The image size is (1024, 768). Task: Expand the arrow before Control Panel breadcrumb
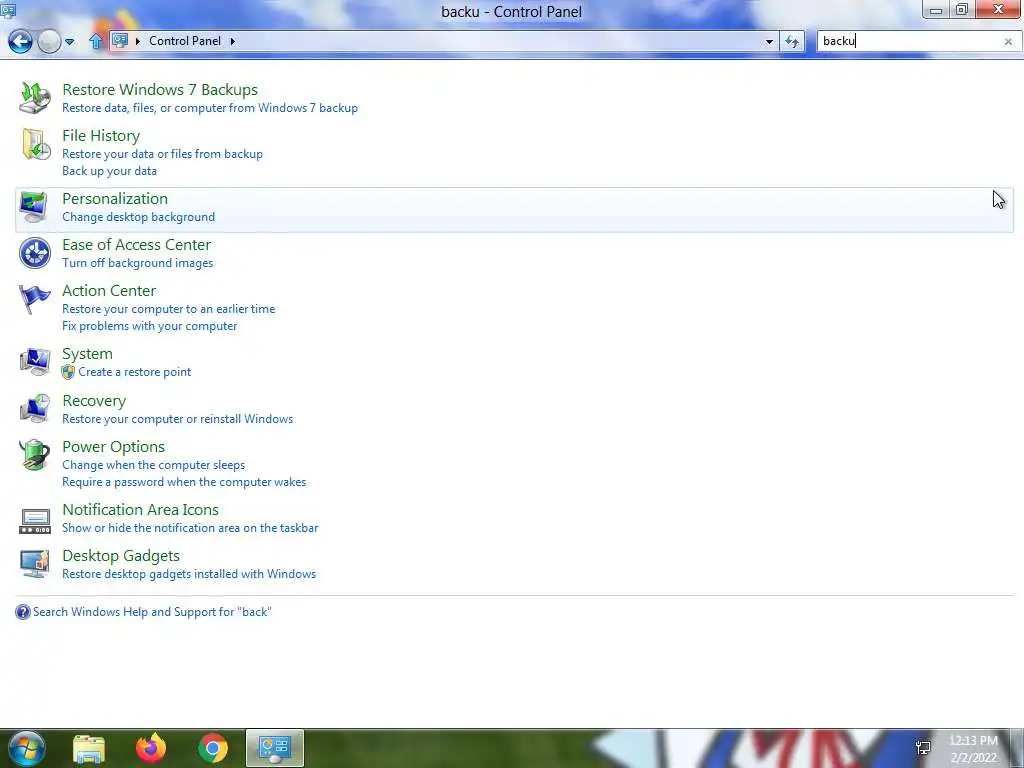[x=138, y=41]
